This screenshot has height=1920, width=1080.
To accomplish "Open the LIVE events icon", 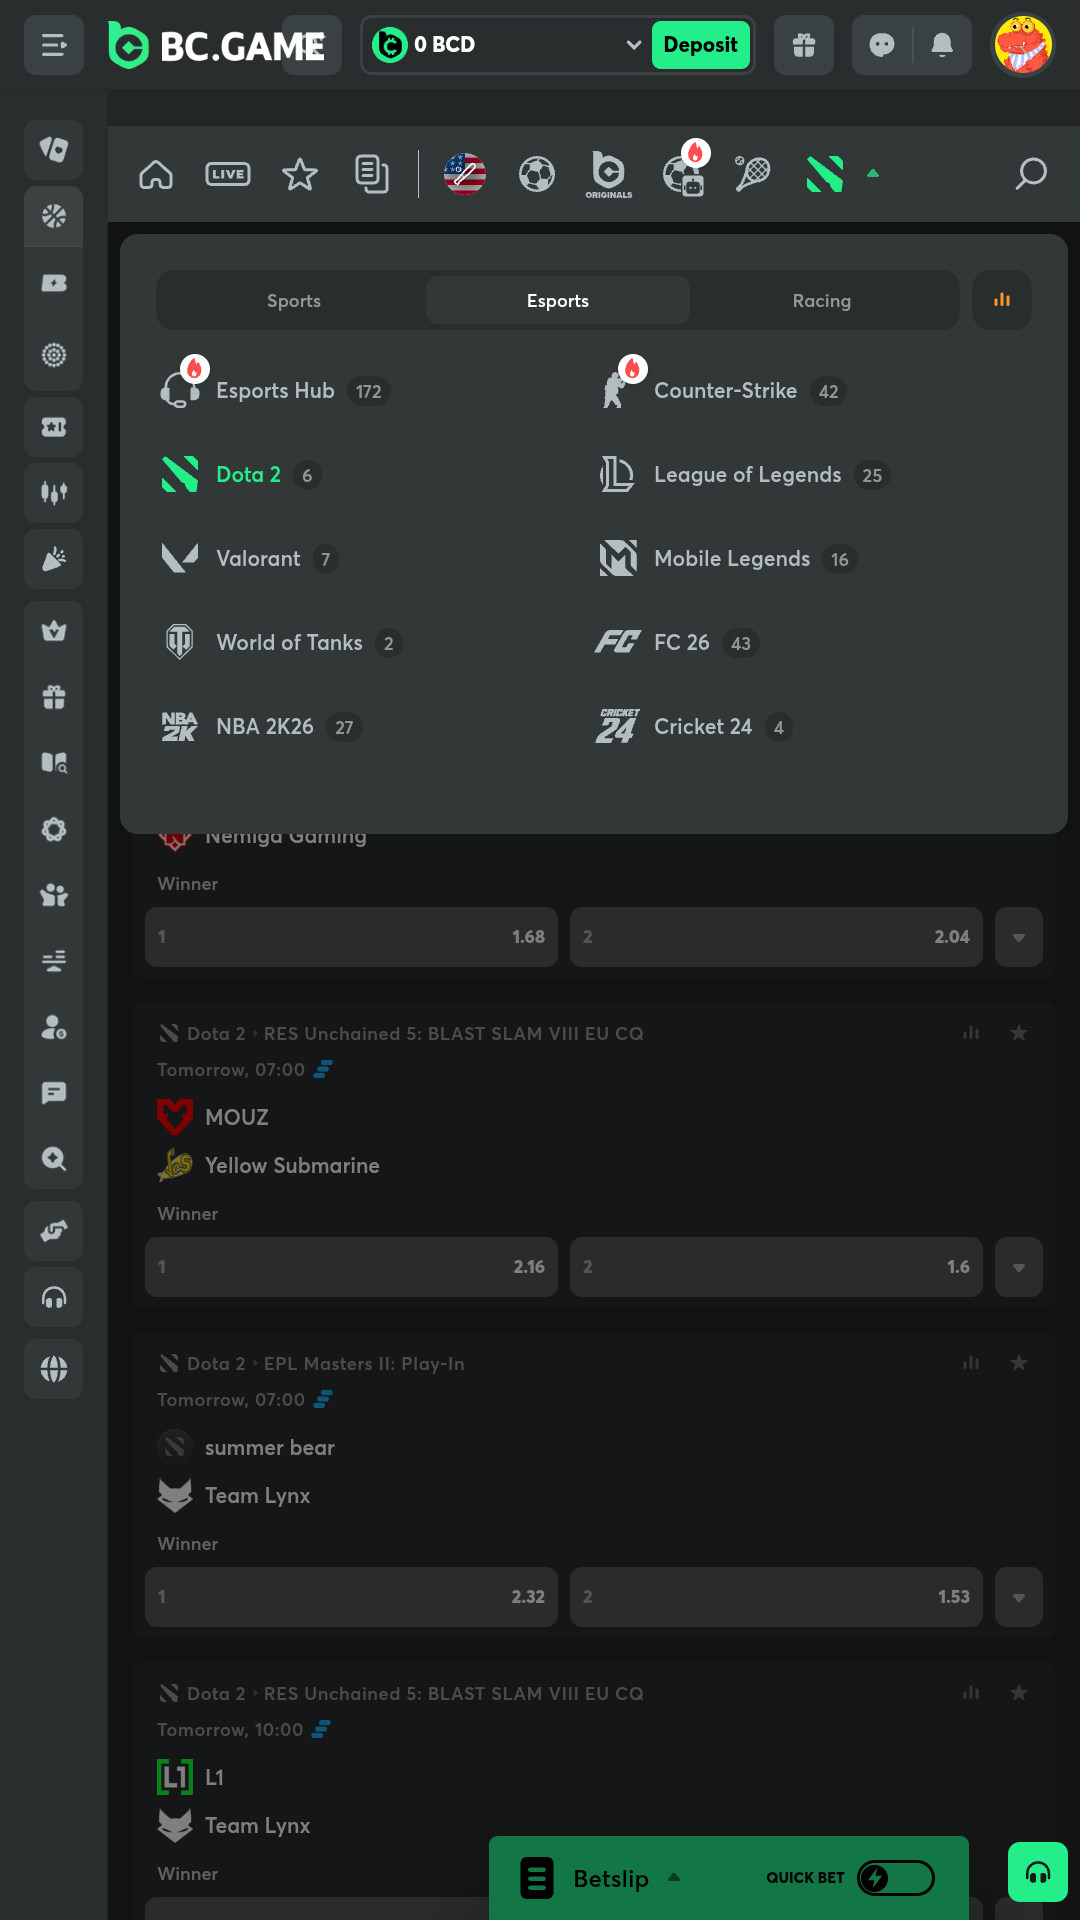I will (228, 174).
